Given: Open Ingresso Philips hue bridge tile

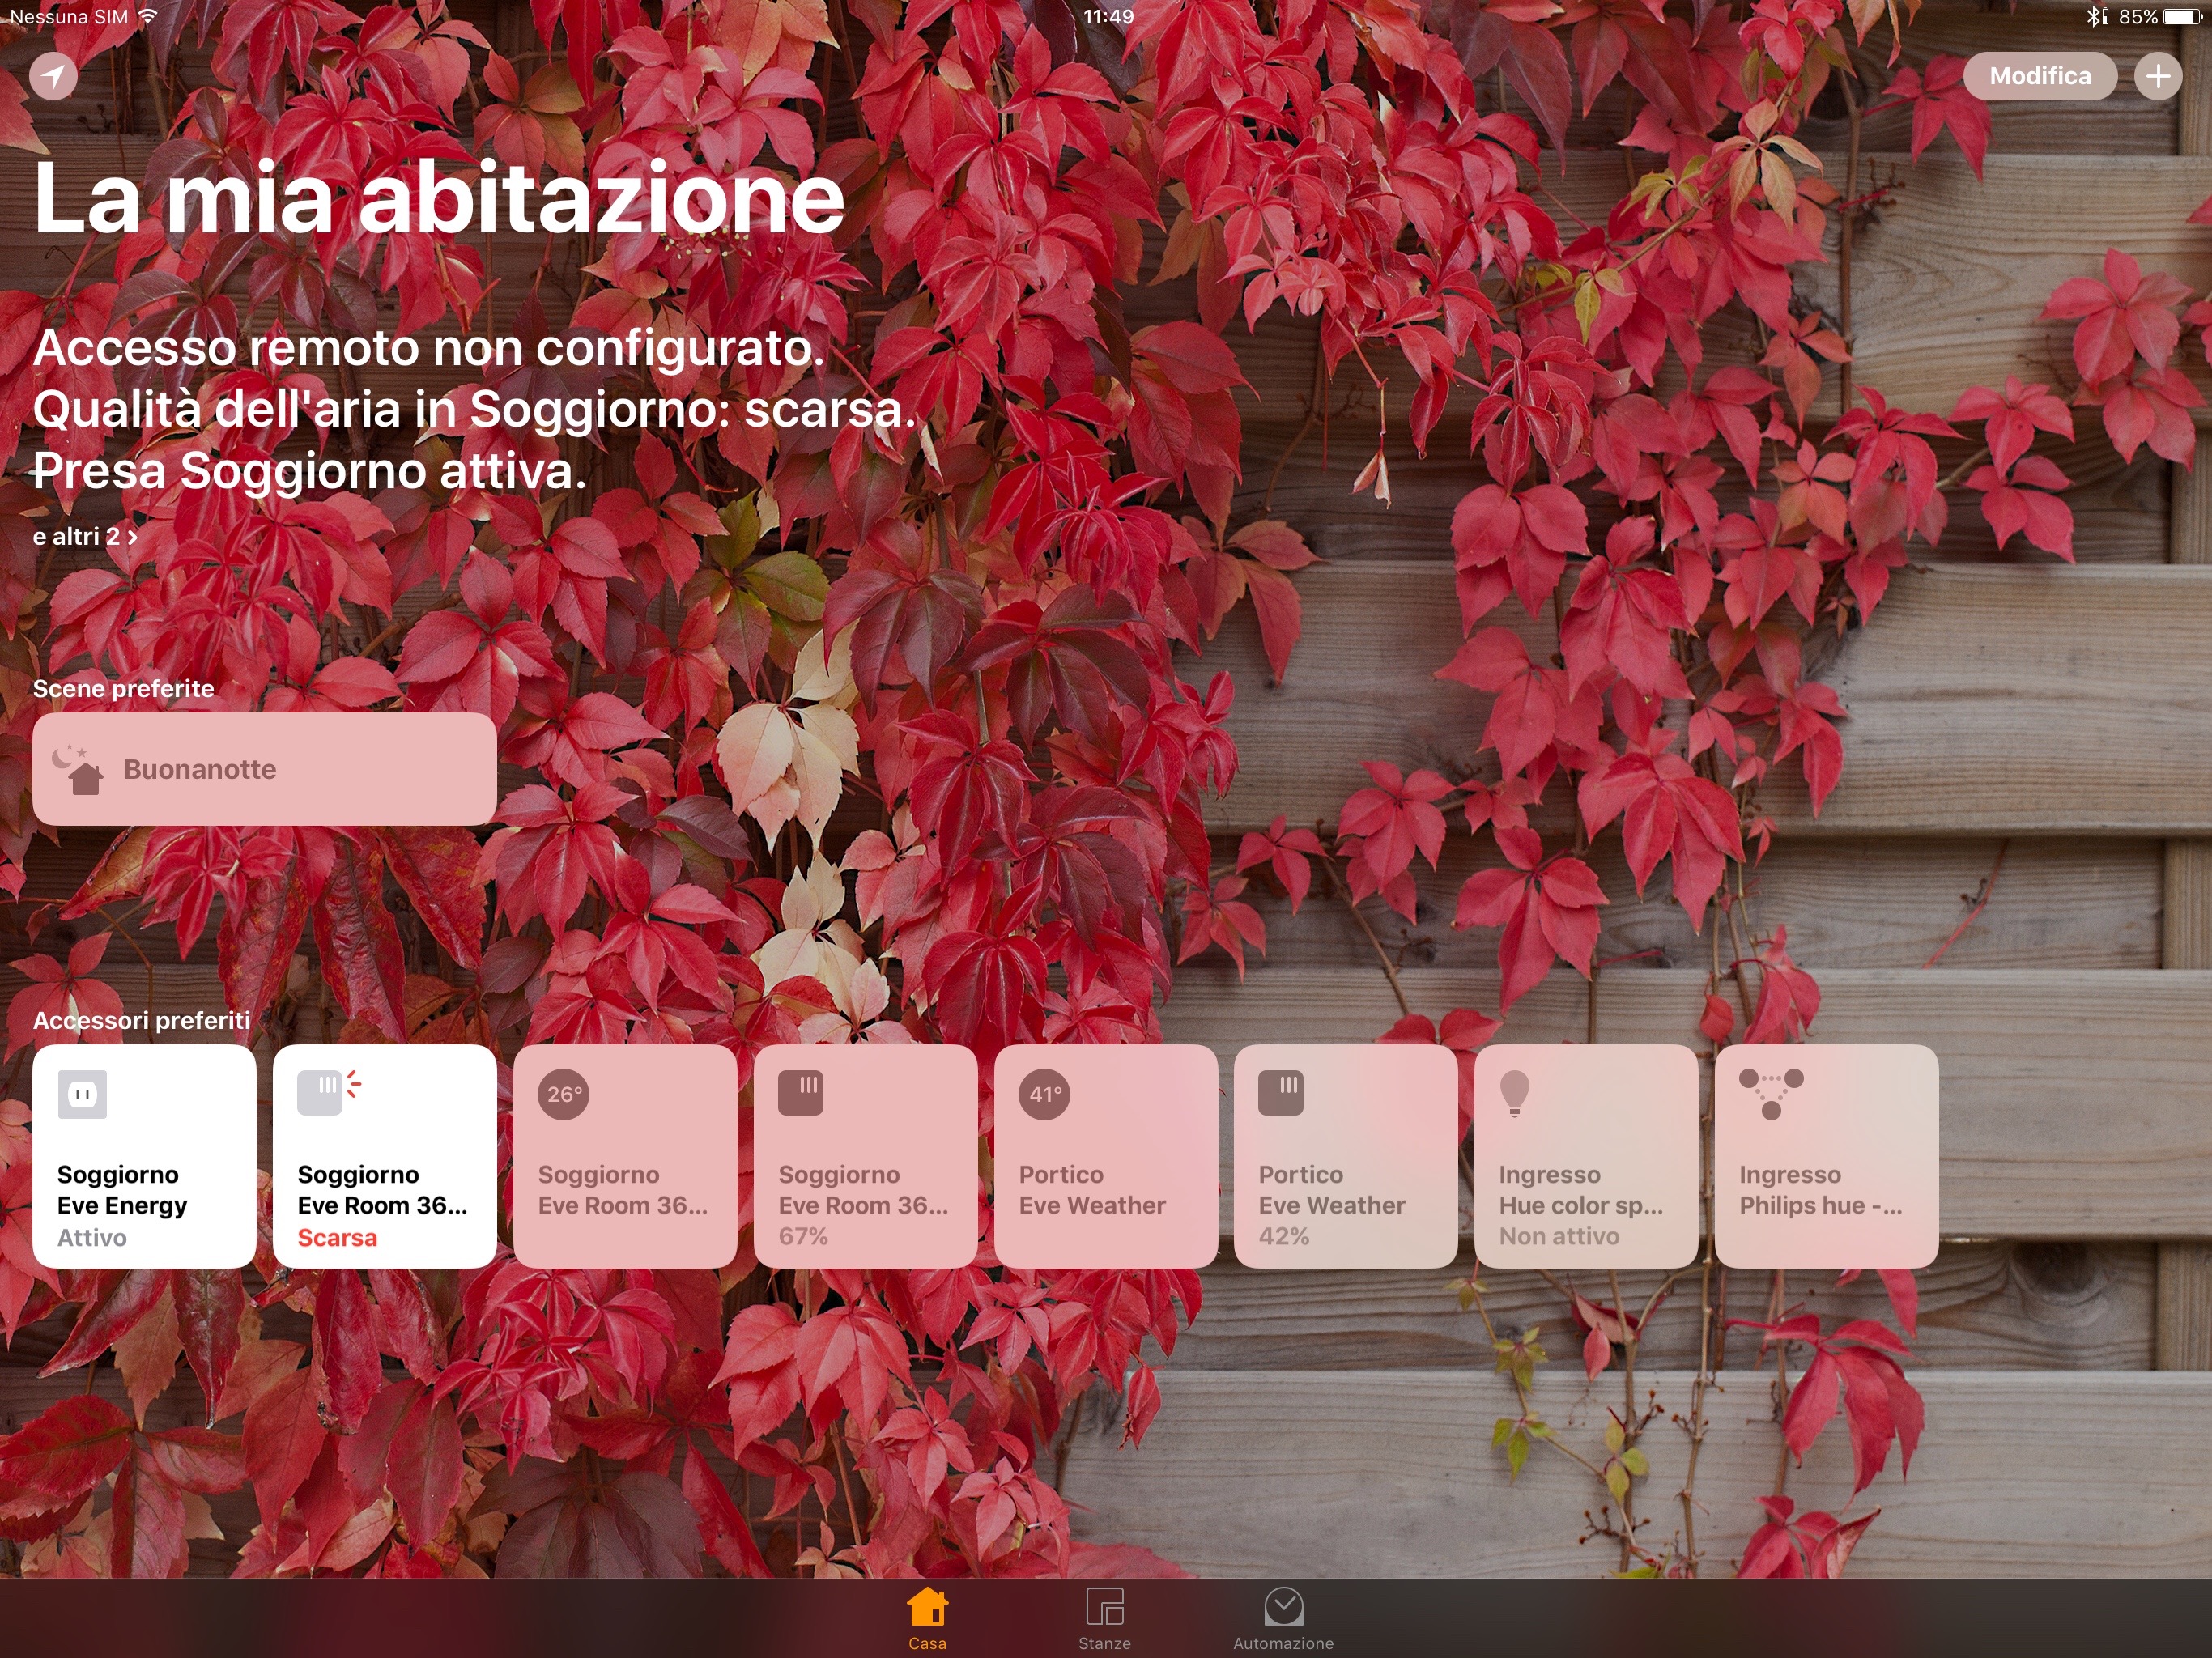Looking at the screenshot, I should tap(1826, 1156).
